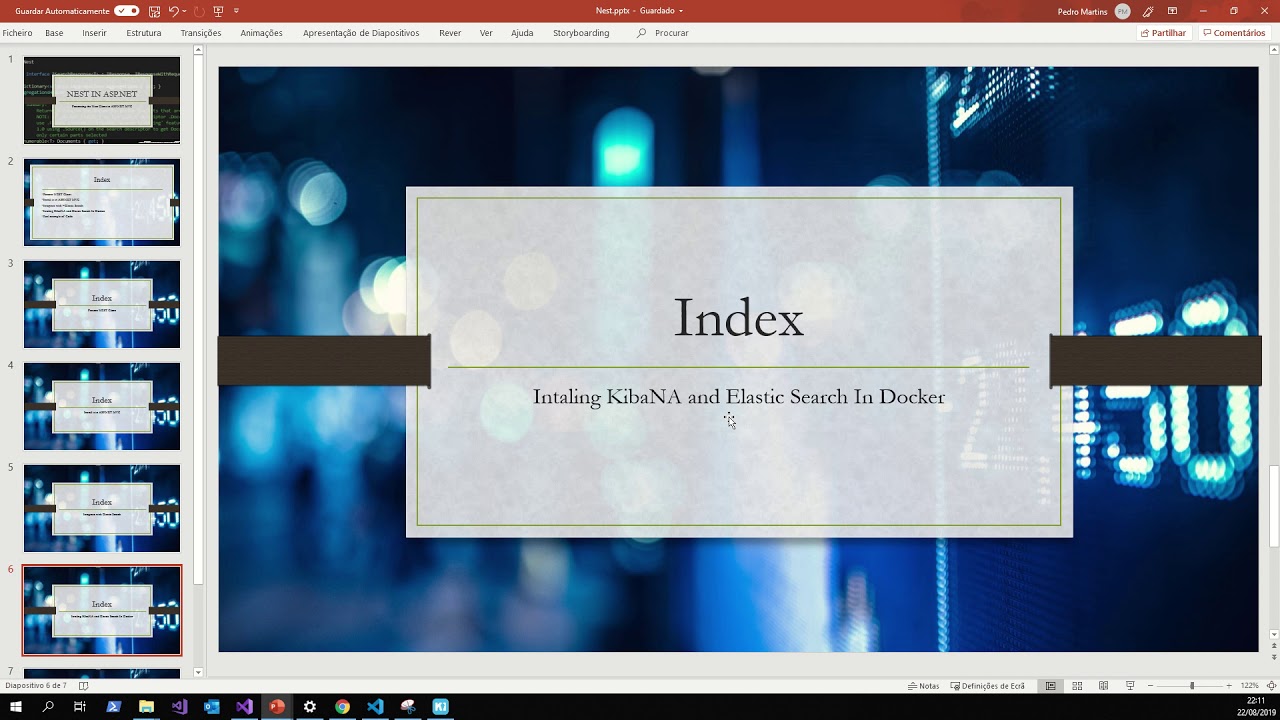Click Fit slide to current window icon
This screenshot has width=1280, height=720.
[1270, 686]
